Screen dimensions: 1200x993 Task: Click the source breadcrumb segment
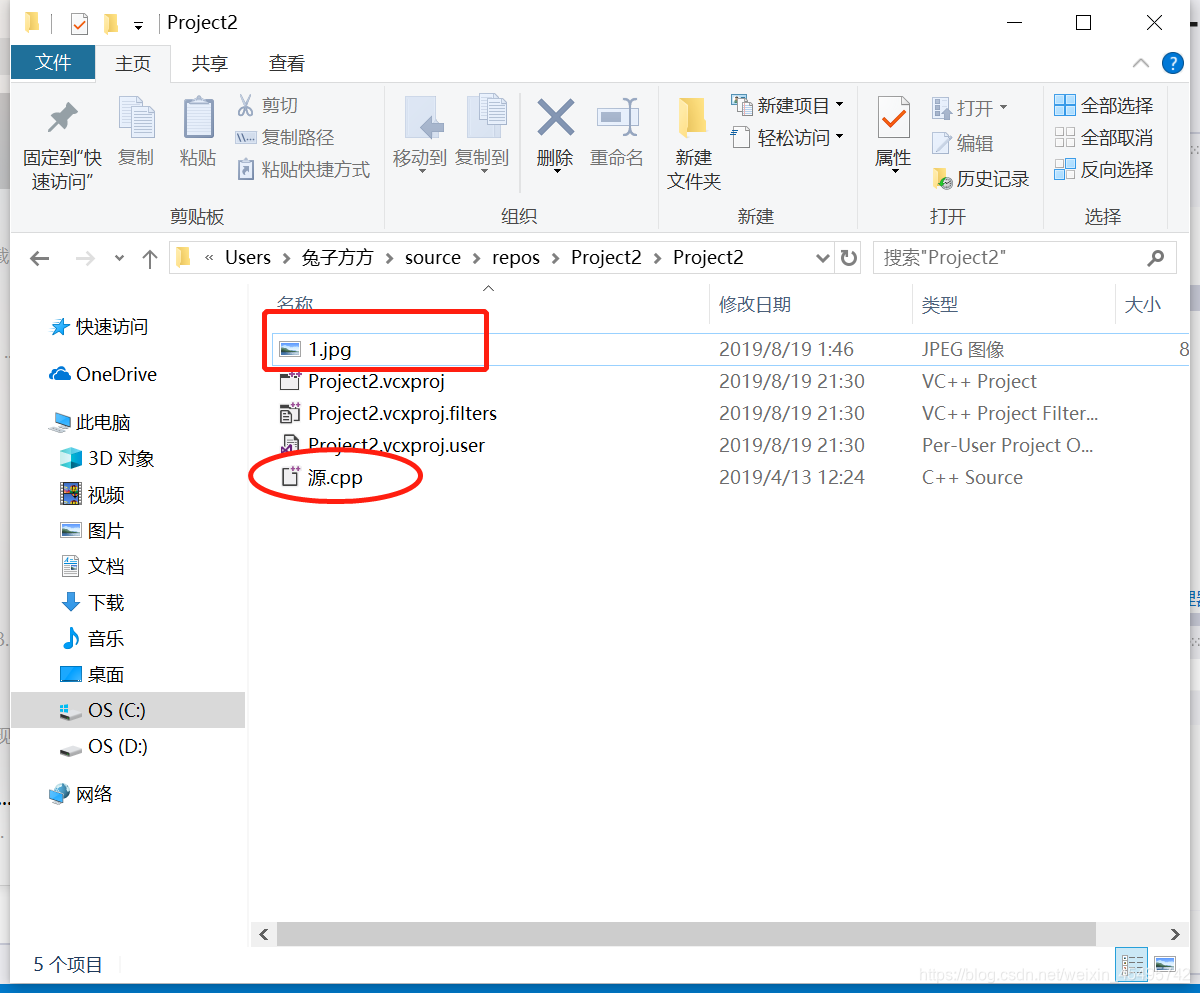point(433,258)
